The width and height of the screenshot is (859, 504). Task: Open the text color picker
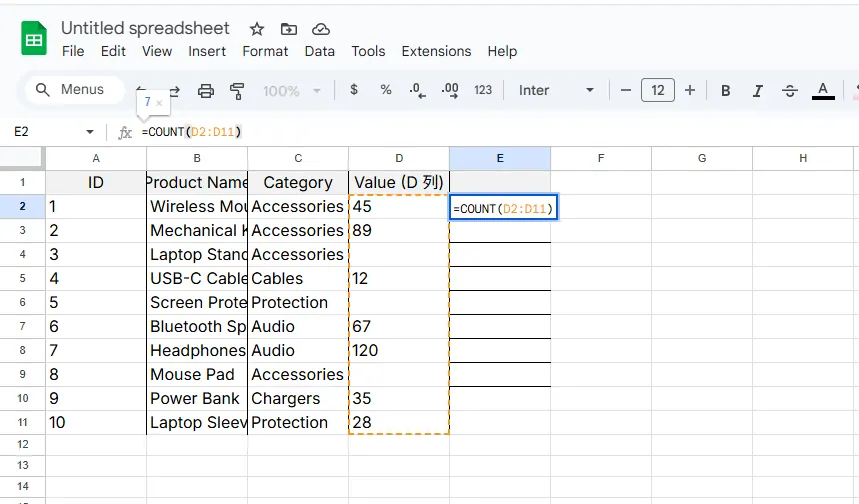pyautogui.click(x=823, y=90)
